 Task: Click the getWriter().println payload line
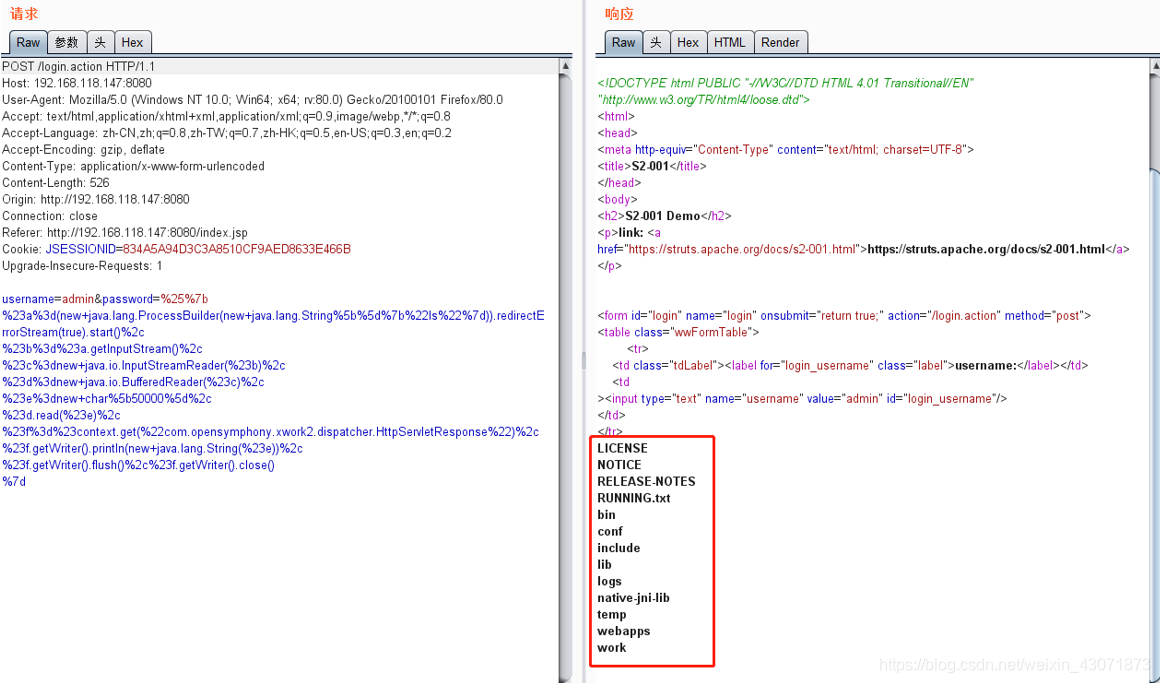click(152, 448)
